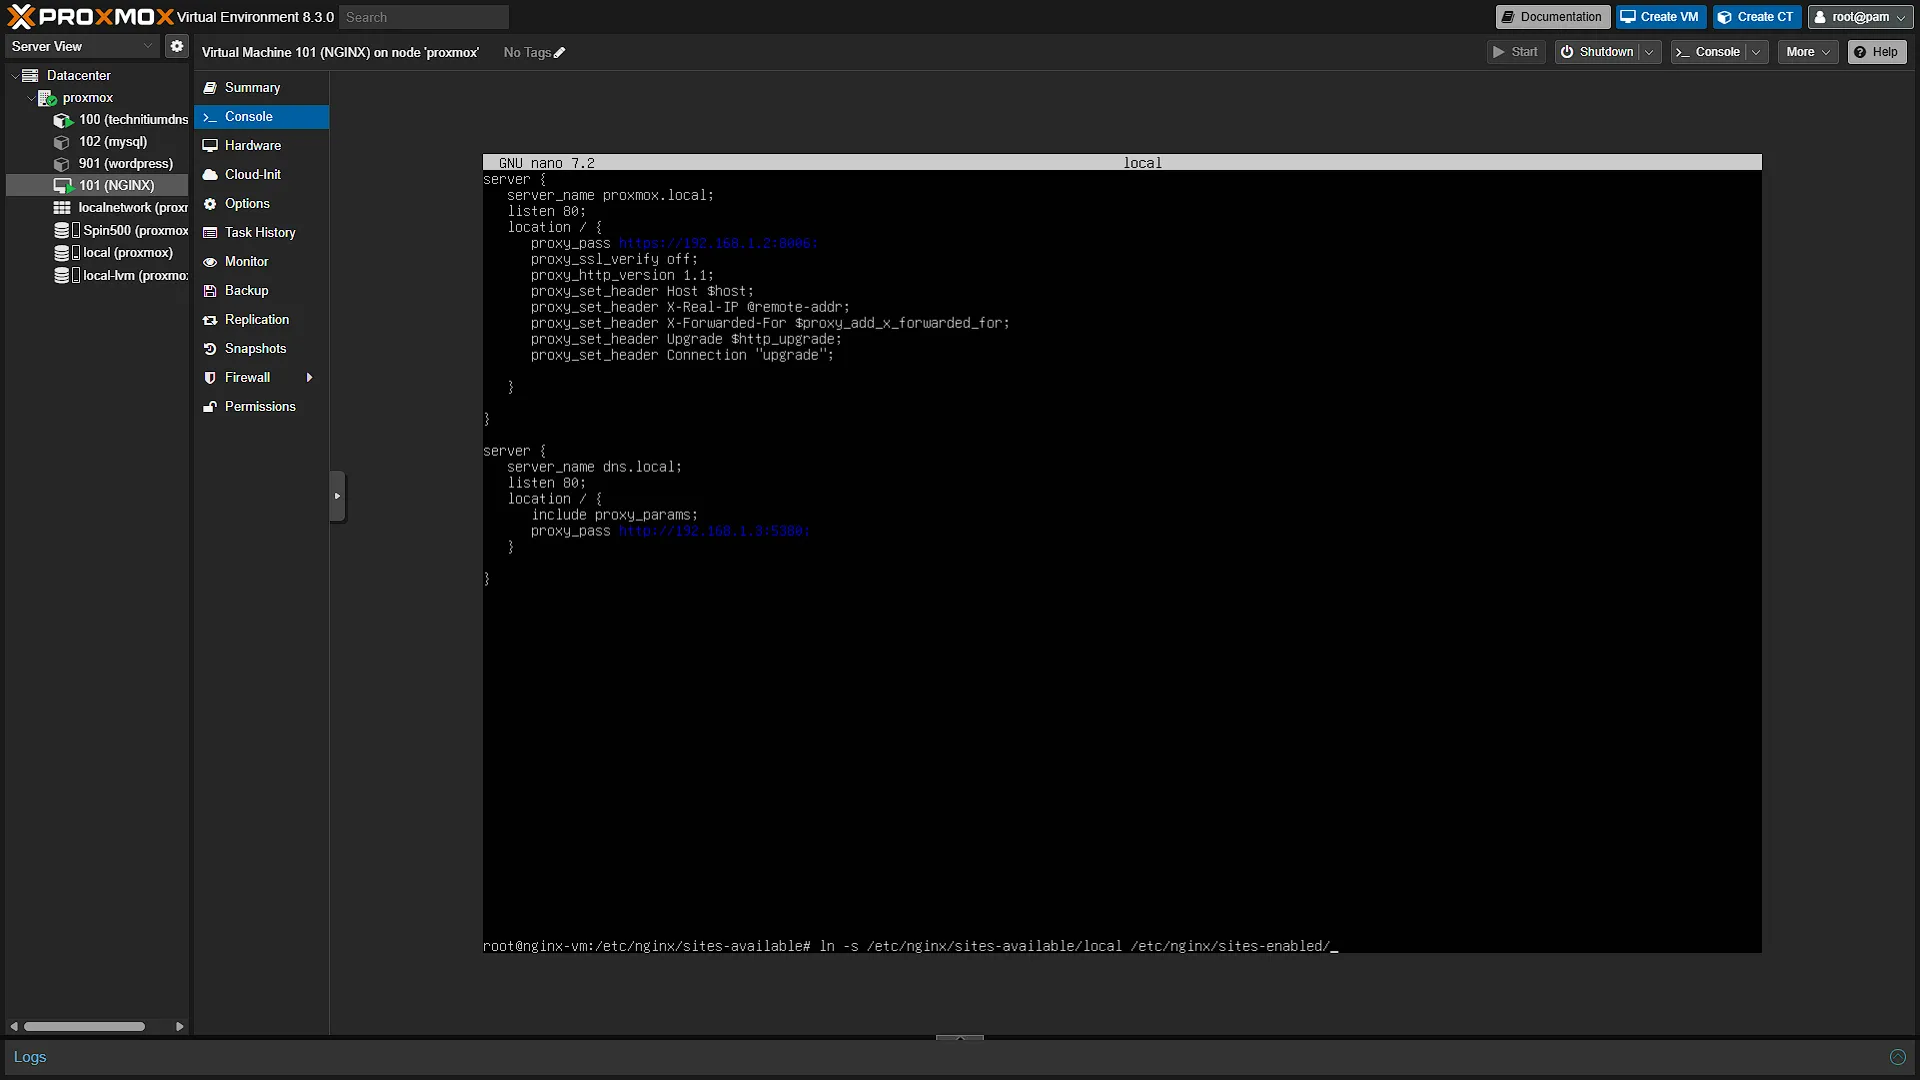This screenshot has height=1080, width=1920.
Task: Click the Logs panel circular toggle icon
Action: coord(1897,1057)
